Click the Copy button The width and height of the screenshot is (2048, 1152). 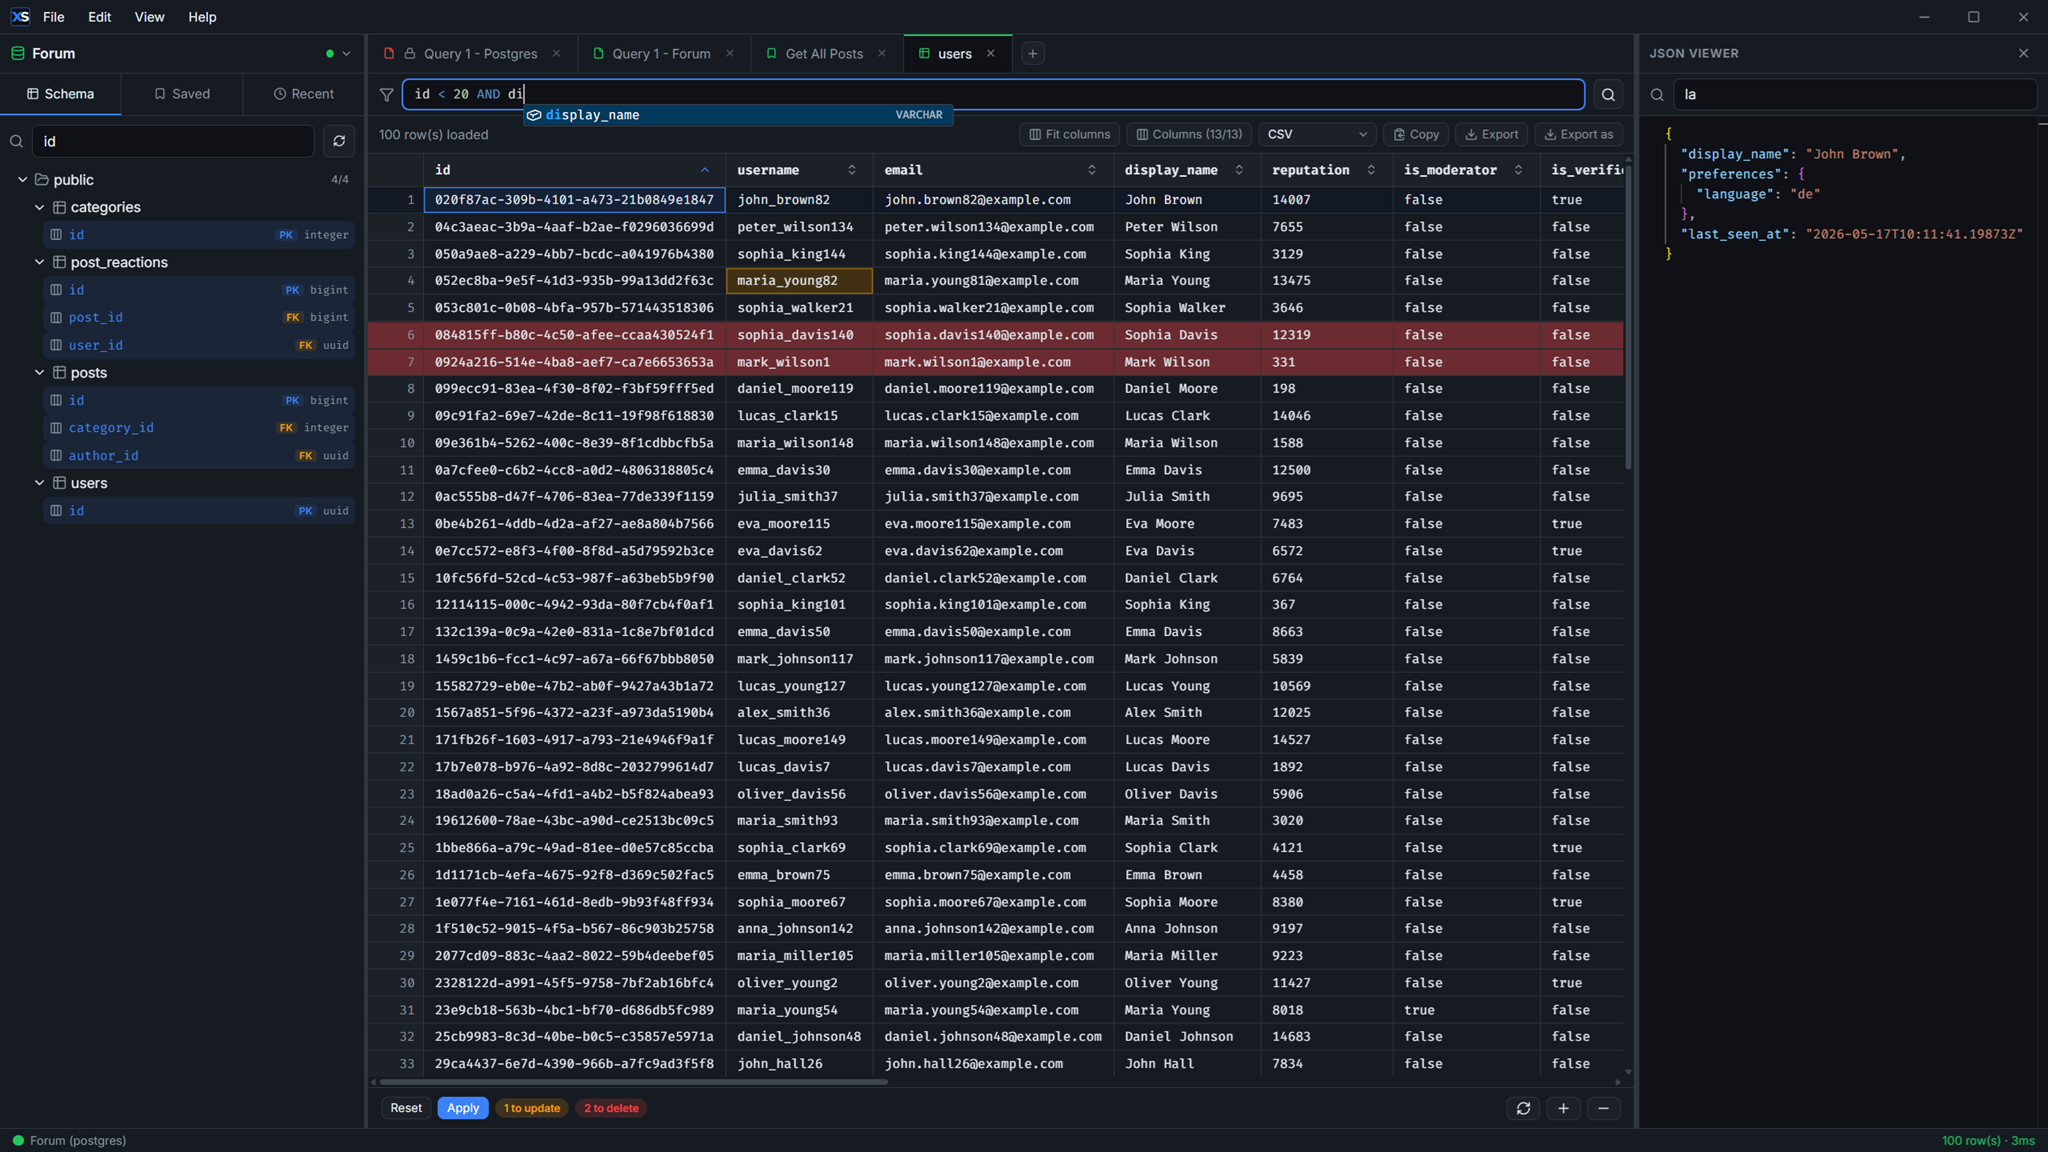tap(1416, 134)
